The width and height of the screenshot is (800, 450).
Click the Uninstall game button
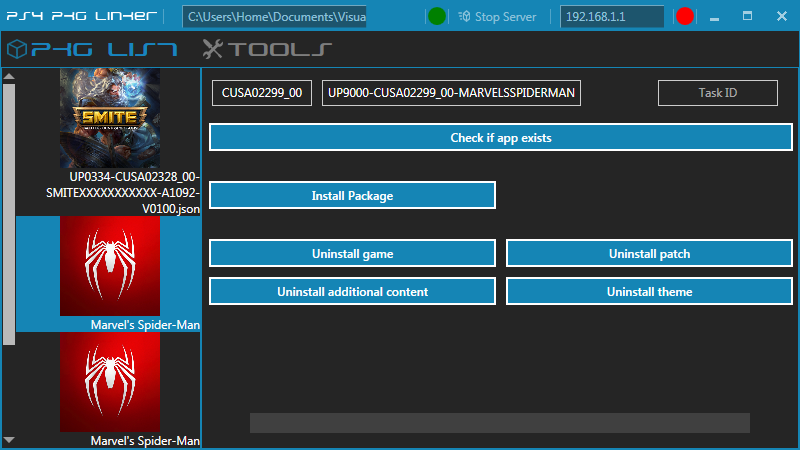352,253
